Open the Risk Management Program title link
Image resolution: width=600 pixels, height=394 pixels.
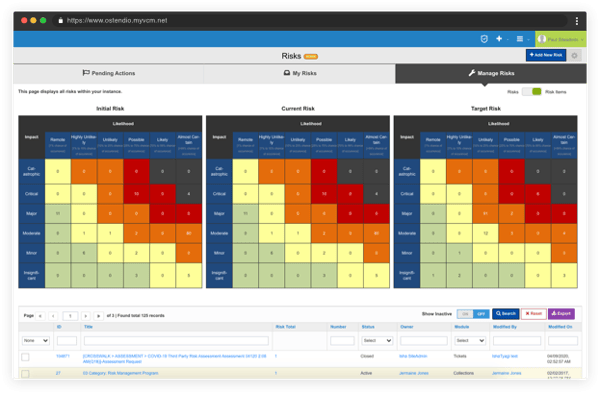[x=121, y=373]
